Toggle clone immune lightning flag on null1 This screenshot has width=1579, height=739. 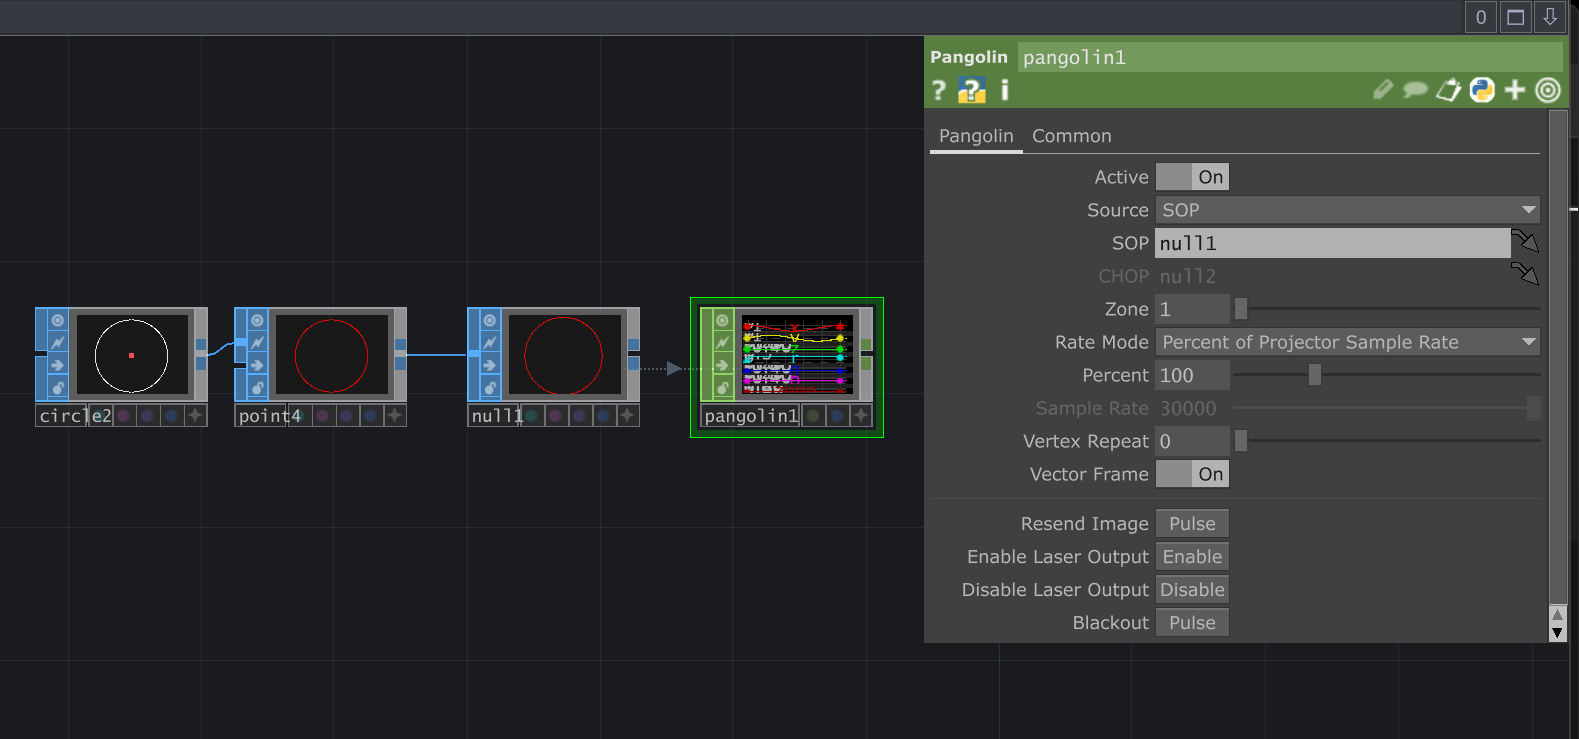click(490, 343)
